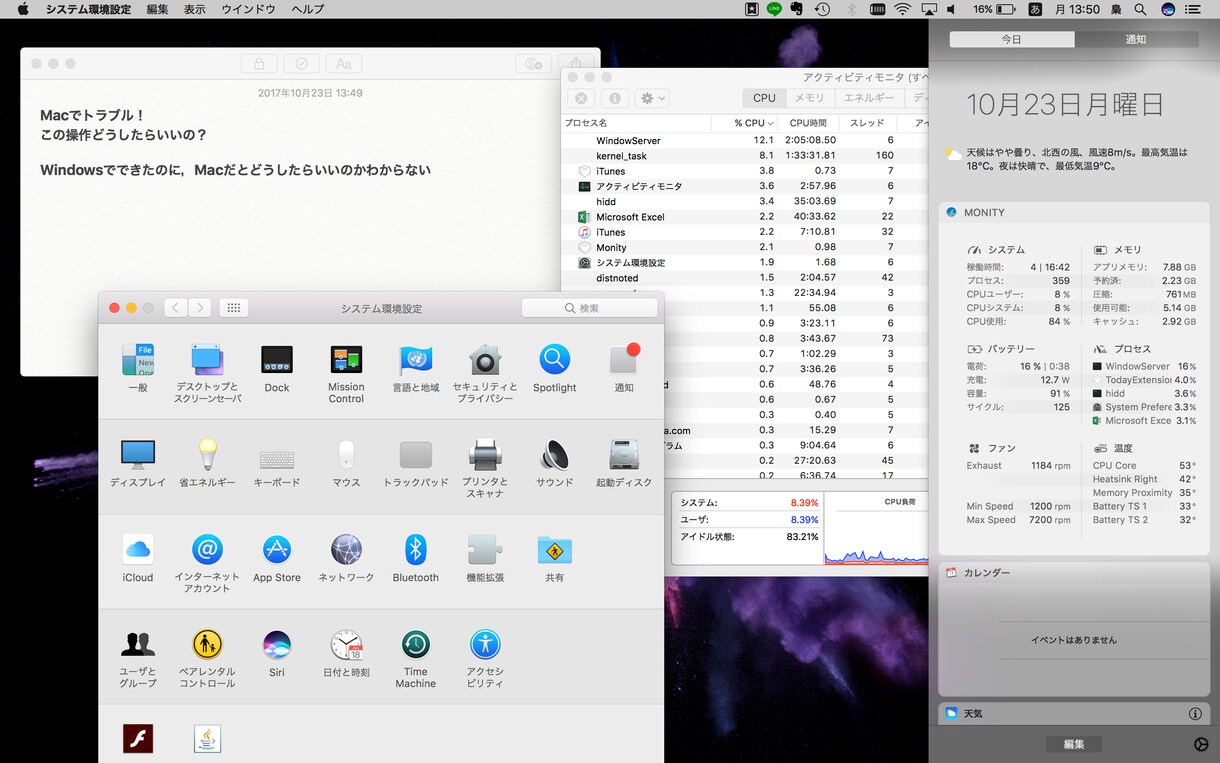
Task: Switch to 今日 tab in Notification Center
Action: click(x=1012, y=40)
